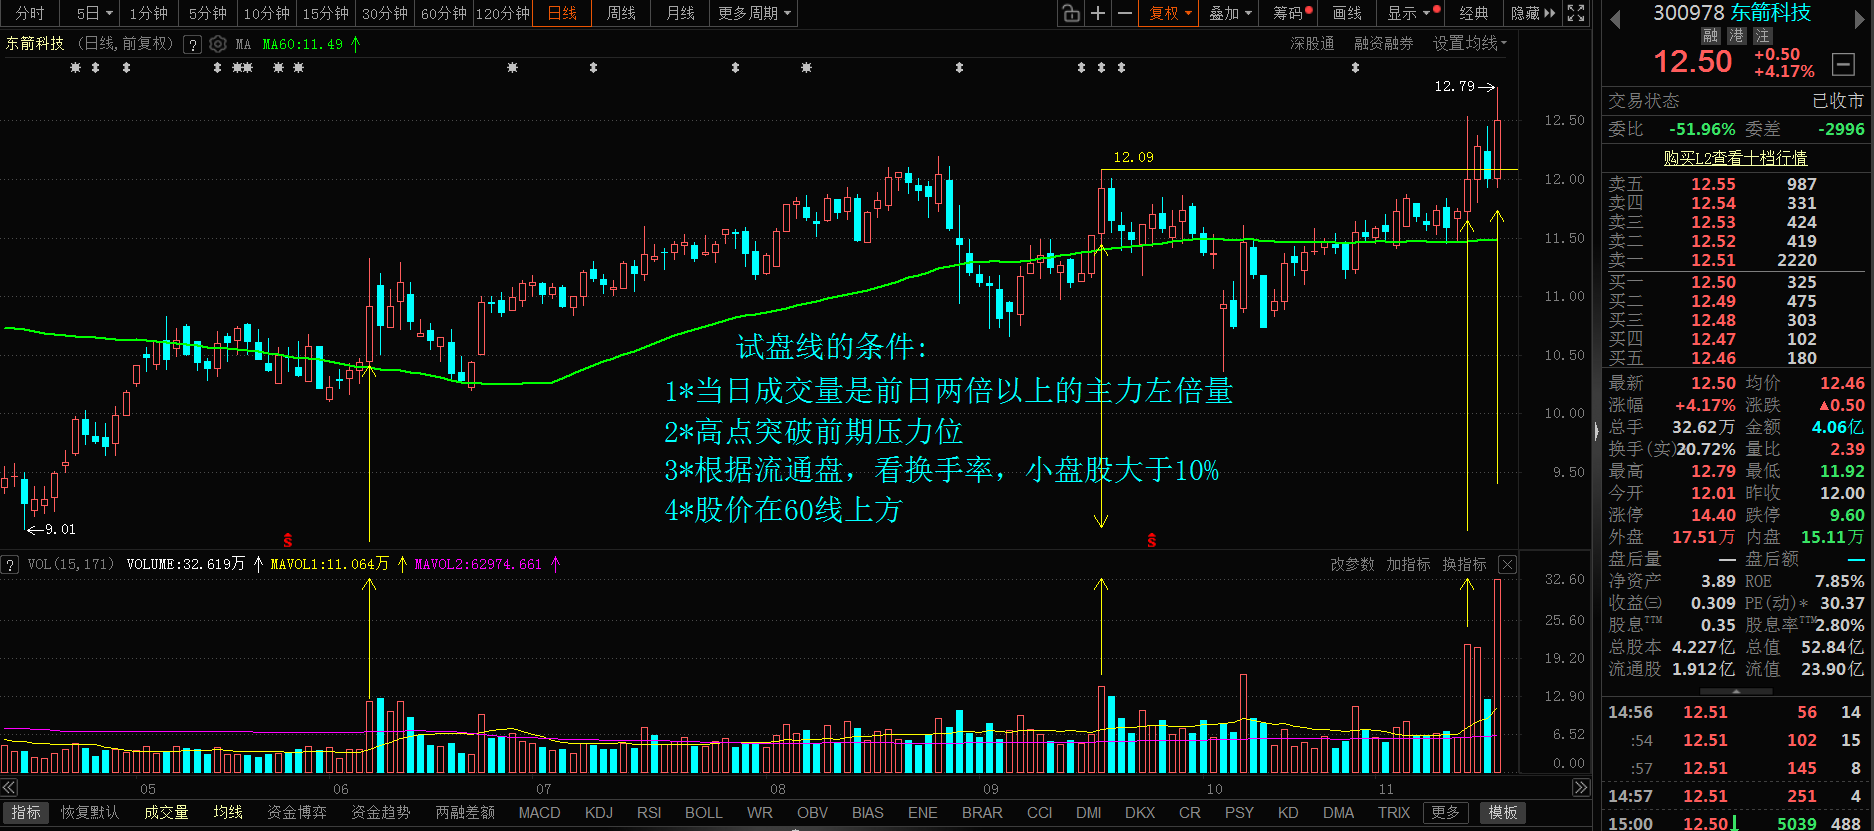The width and height of the screenshot is (1874, 831).
Task: Switch to 分时 intraday chart tab
Action: pyautogui.click(x=30, y=13)
